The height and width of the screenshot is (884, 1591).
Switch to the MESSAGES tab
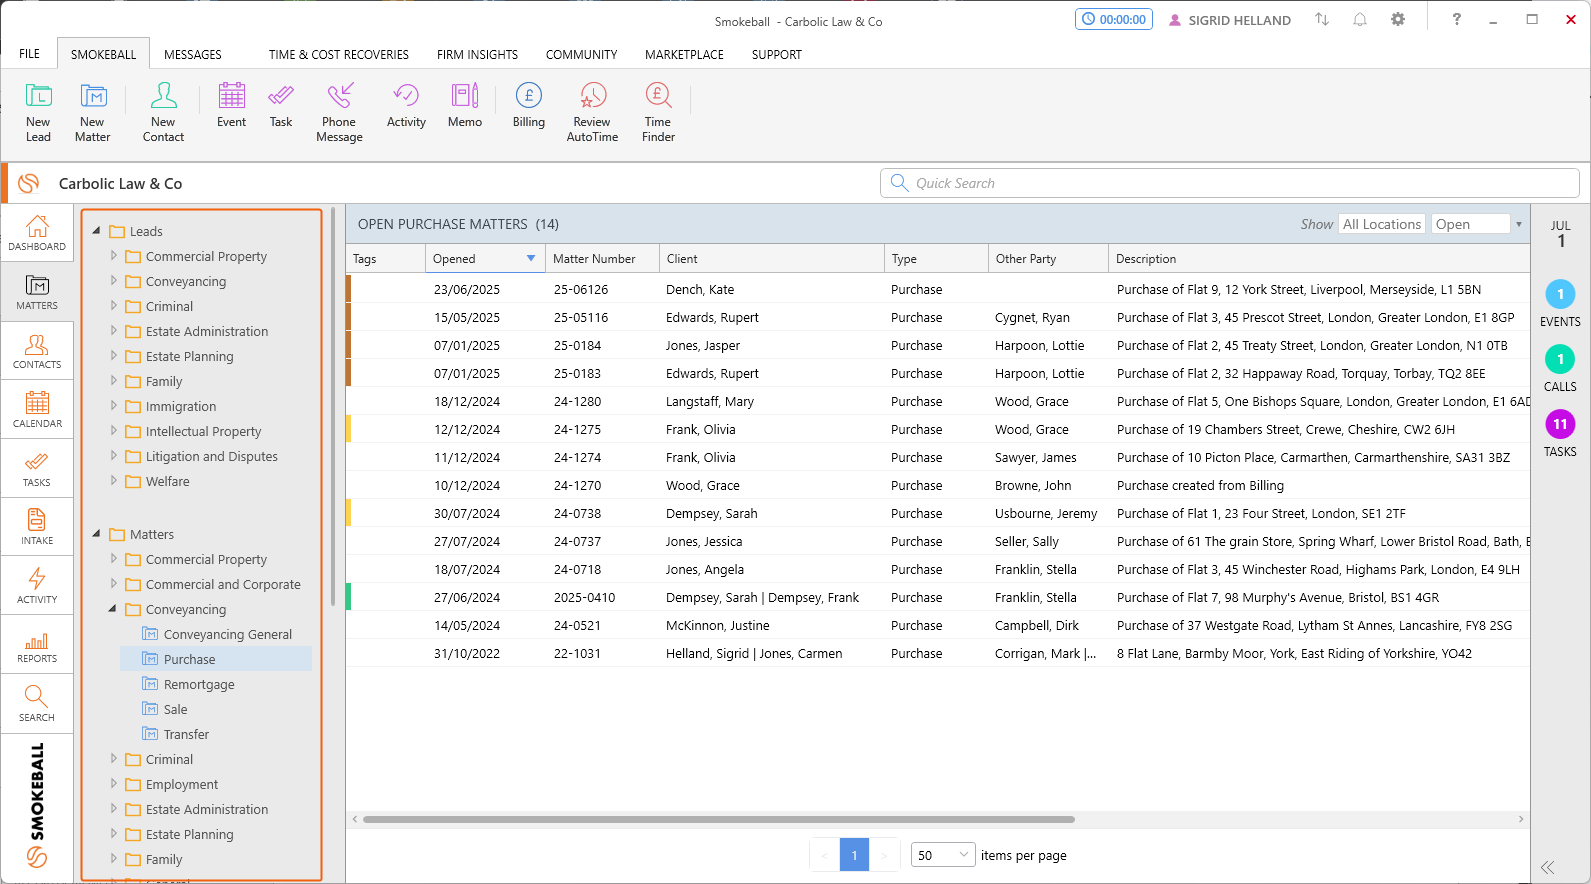coord(193,54)
